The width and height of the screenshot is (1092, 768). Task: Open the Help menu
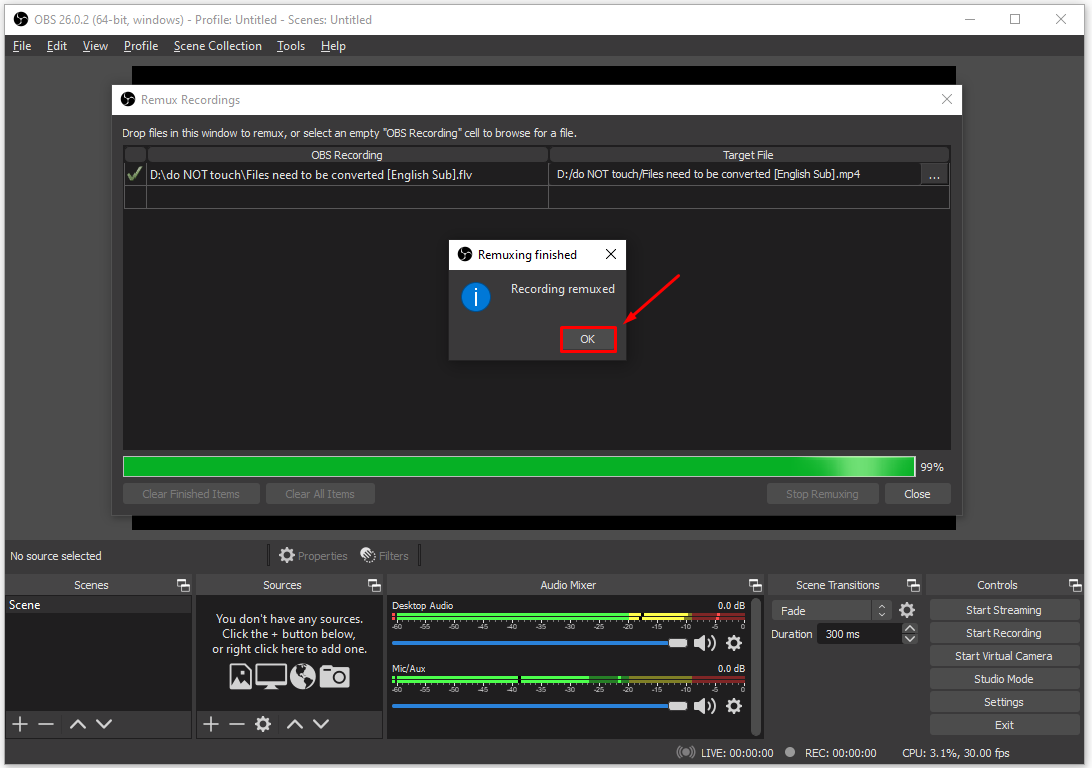(x=333, y=46)
